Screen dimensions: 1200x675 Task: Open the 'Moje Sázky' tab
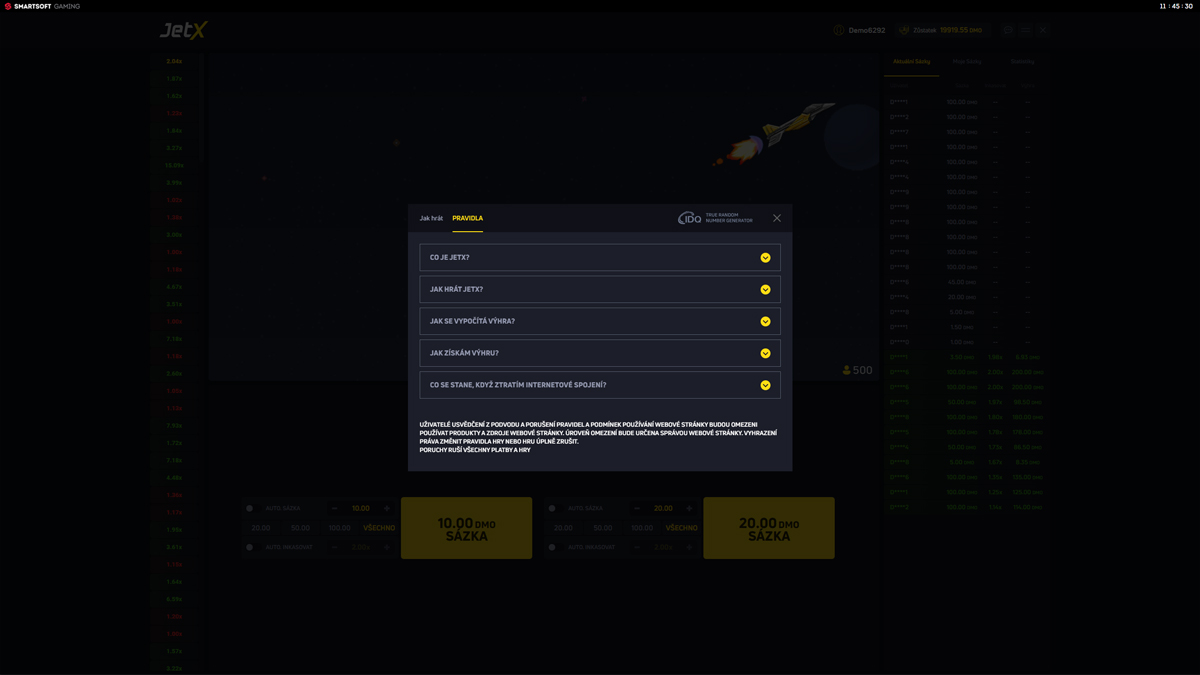[966, 62]
